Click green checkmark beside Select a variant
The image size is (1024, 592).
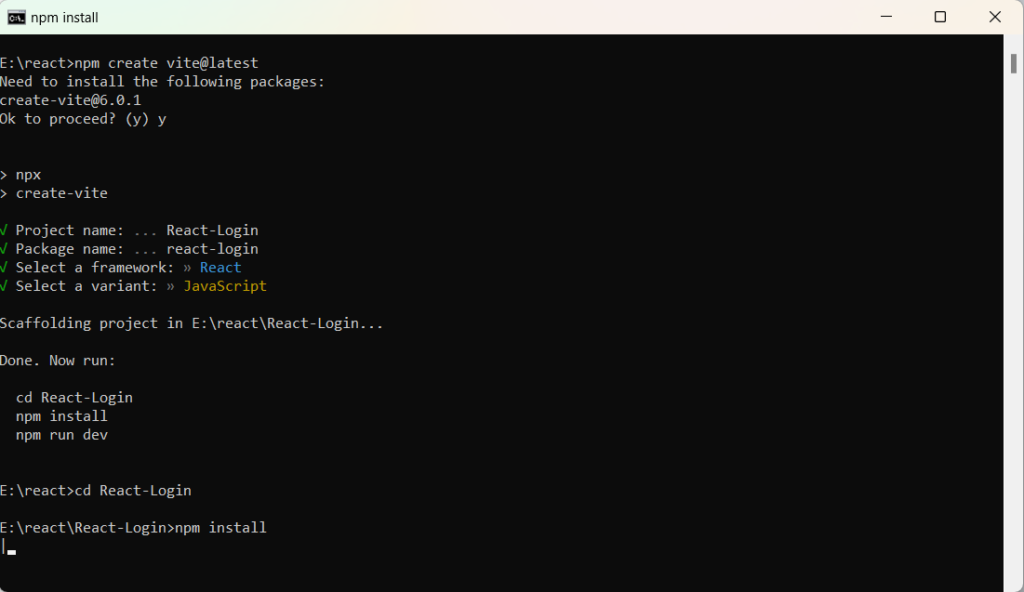click(x=4, y=286)
